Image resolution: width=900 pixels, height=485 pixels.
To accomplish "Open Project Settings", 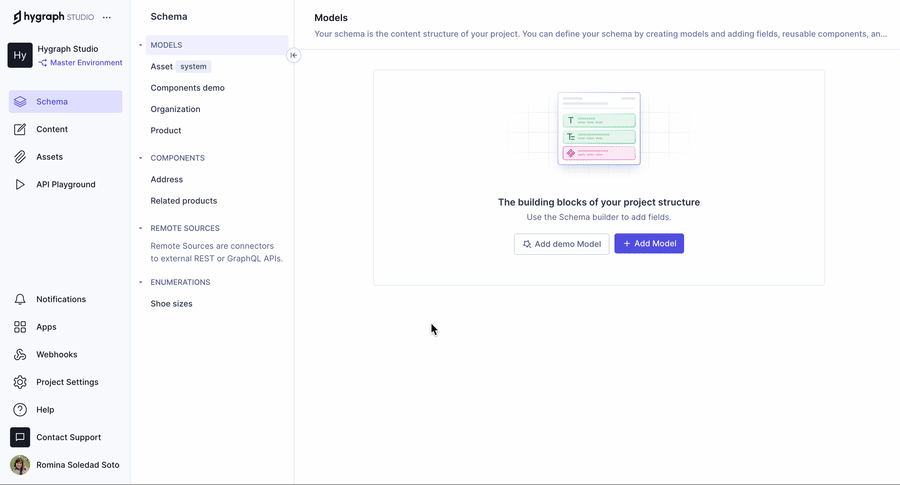I will (65, 382).
